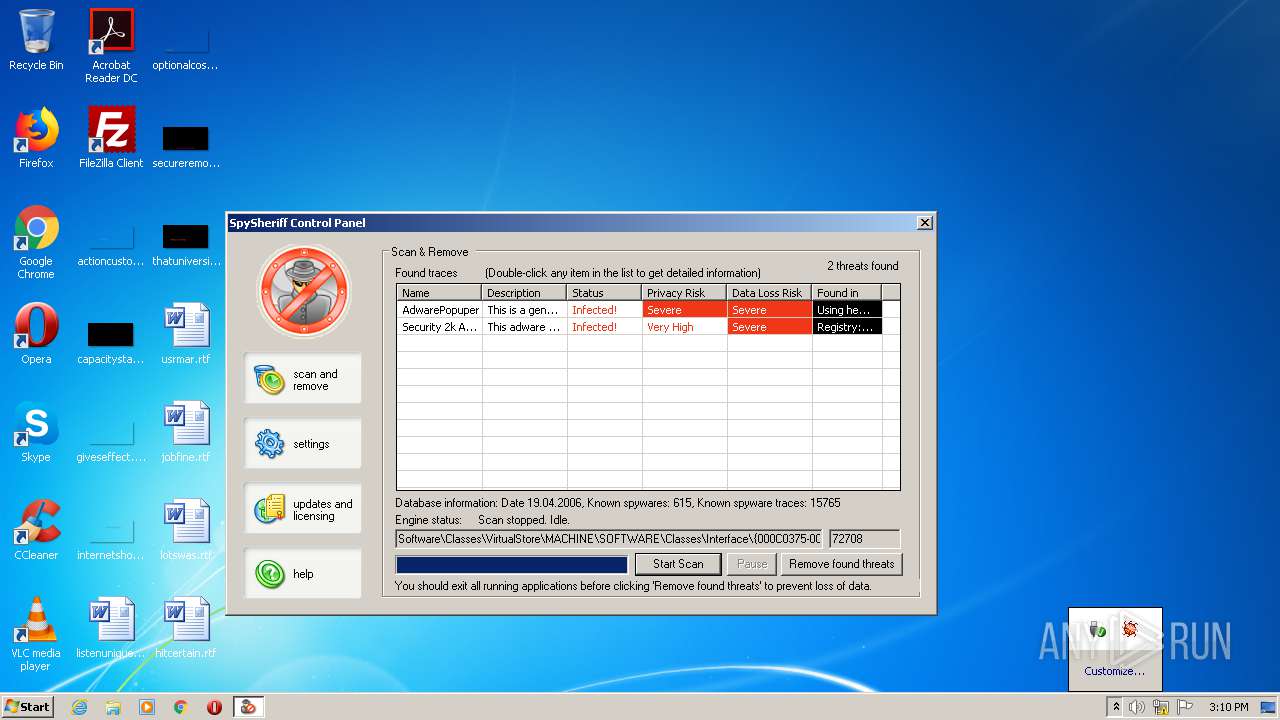Click safely remove hardware tray icon

1097,629
